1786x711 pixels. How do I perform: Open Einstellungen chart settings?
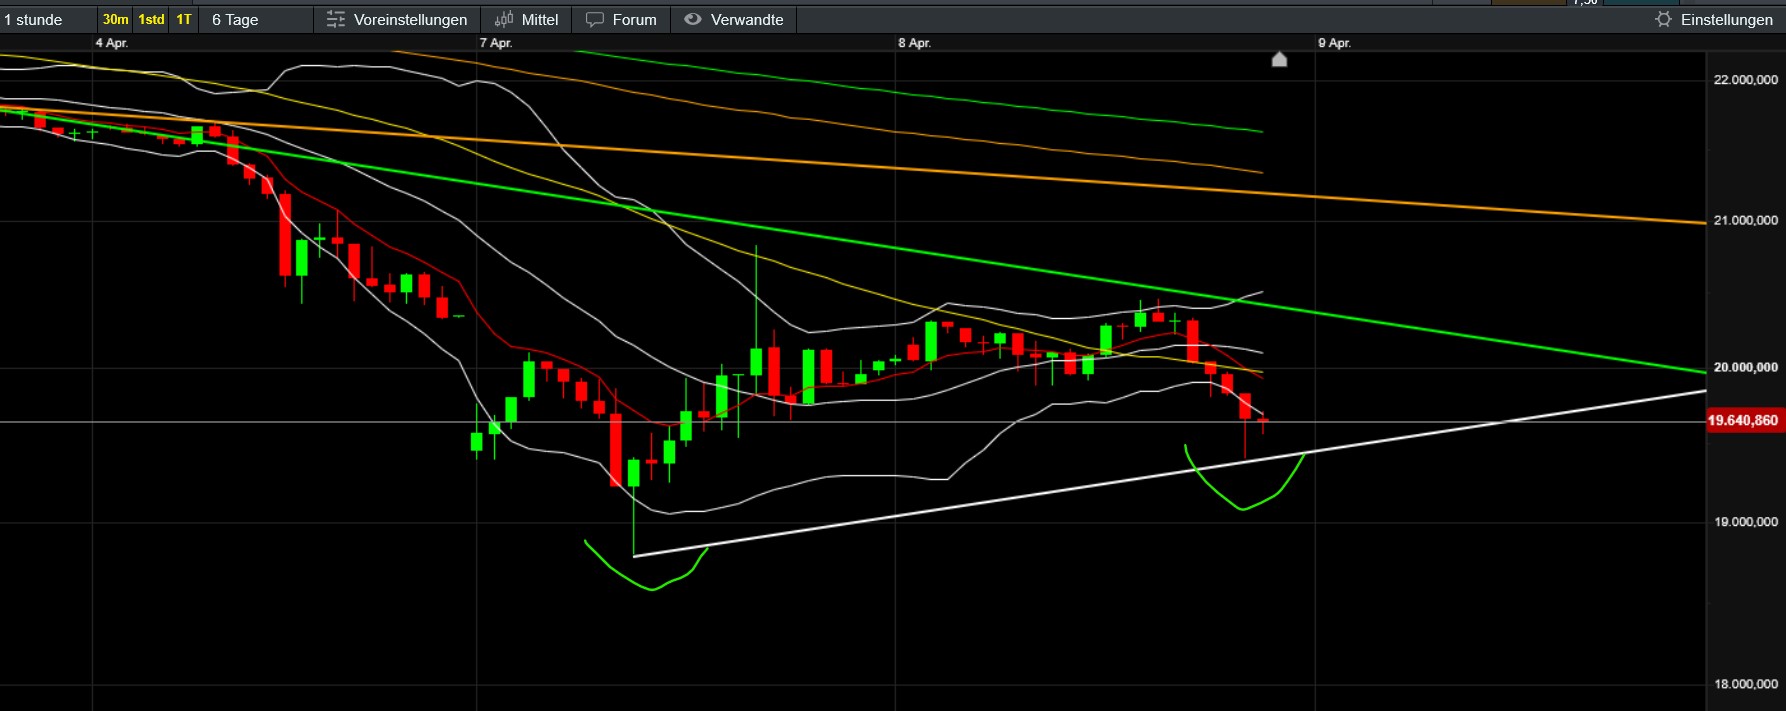1714,20
